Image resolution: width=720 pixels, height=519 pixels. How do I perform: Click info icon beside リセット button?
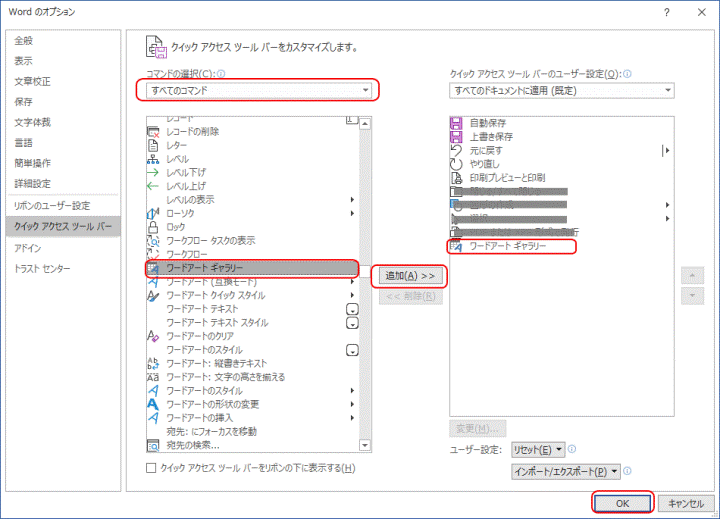[x=572, y=449]
